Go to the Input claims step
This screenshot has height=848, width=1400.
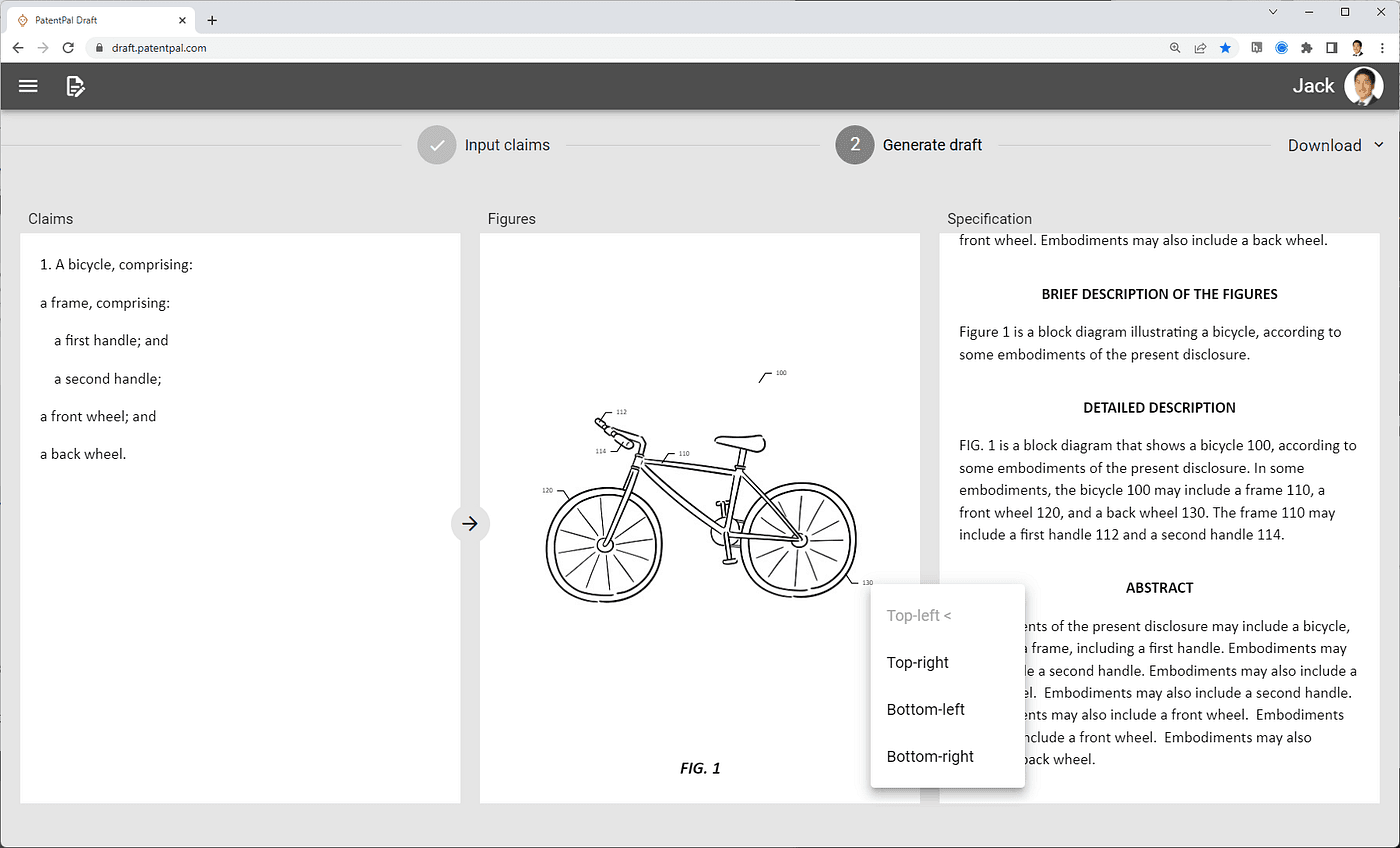click(x=507, y=145)
